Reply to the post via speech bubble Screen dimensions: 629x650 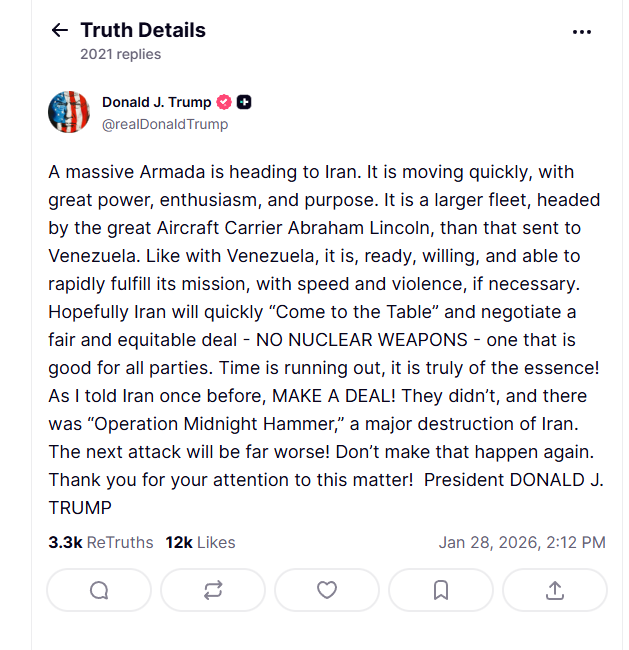[x=99, y=590]
